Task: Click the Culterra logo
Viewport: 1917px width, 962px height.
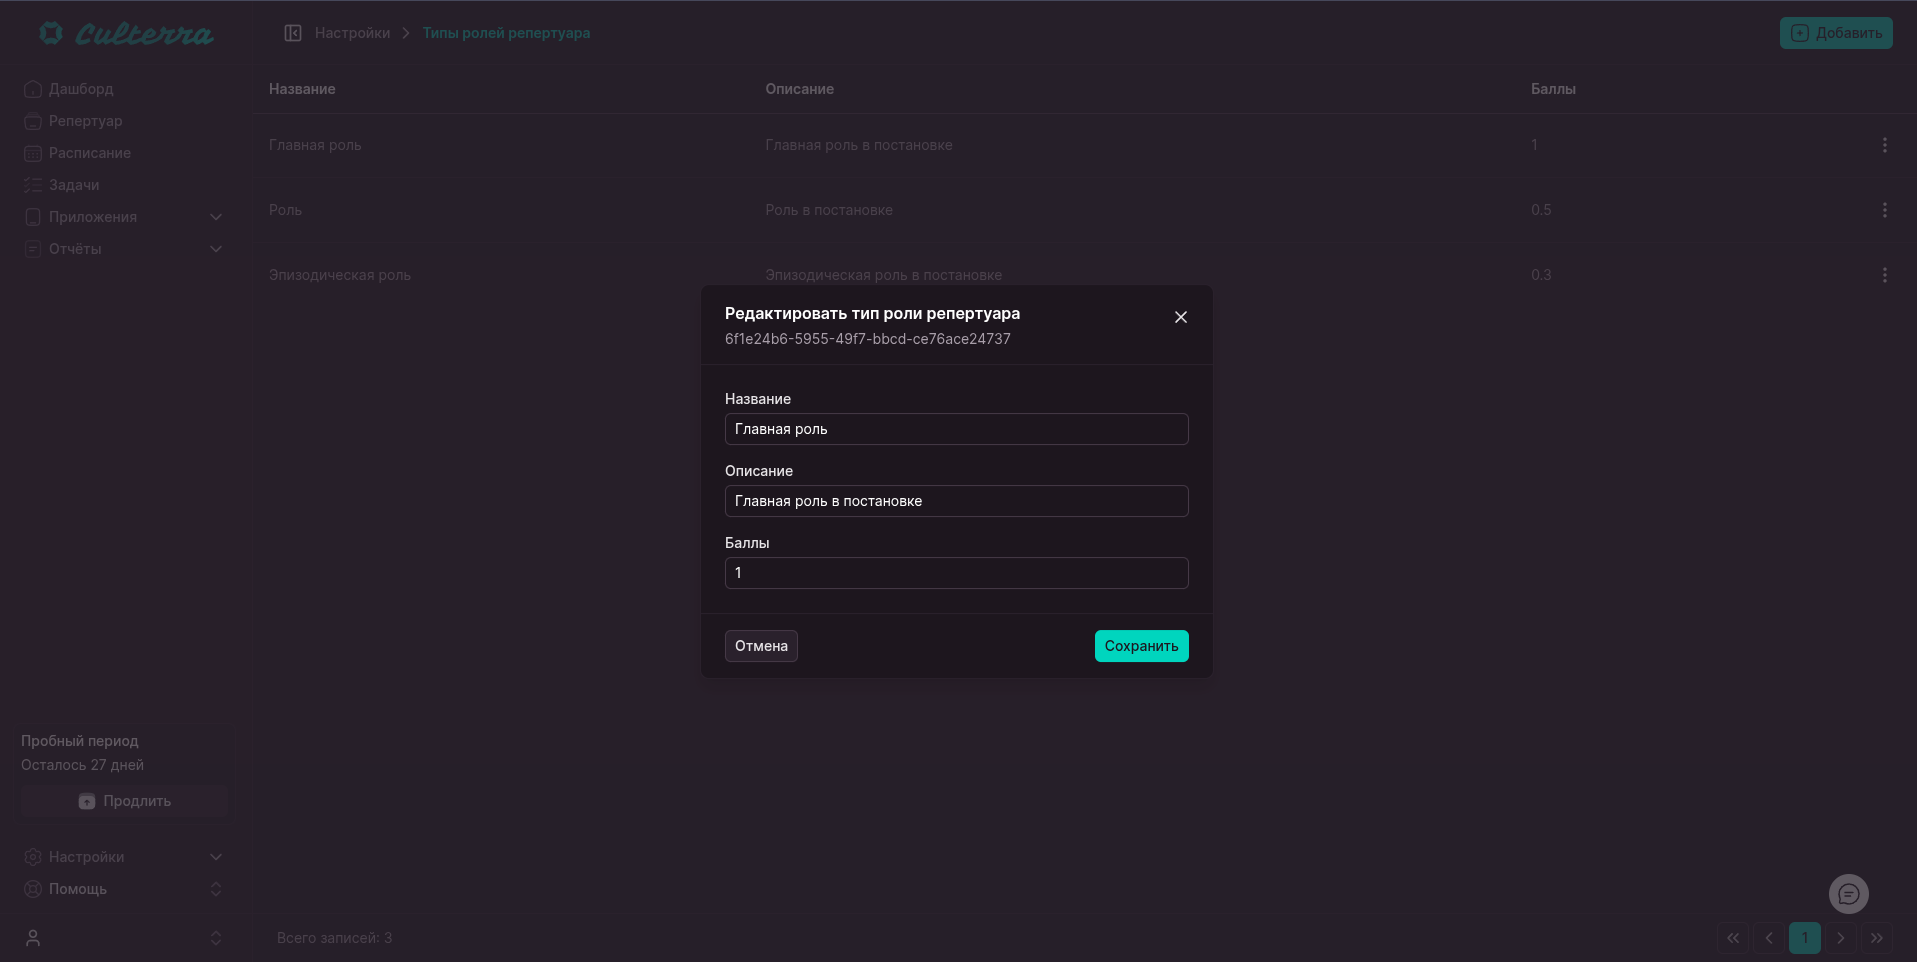Action: pos(126,34)
